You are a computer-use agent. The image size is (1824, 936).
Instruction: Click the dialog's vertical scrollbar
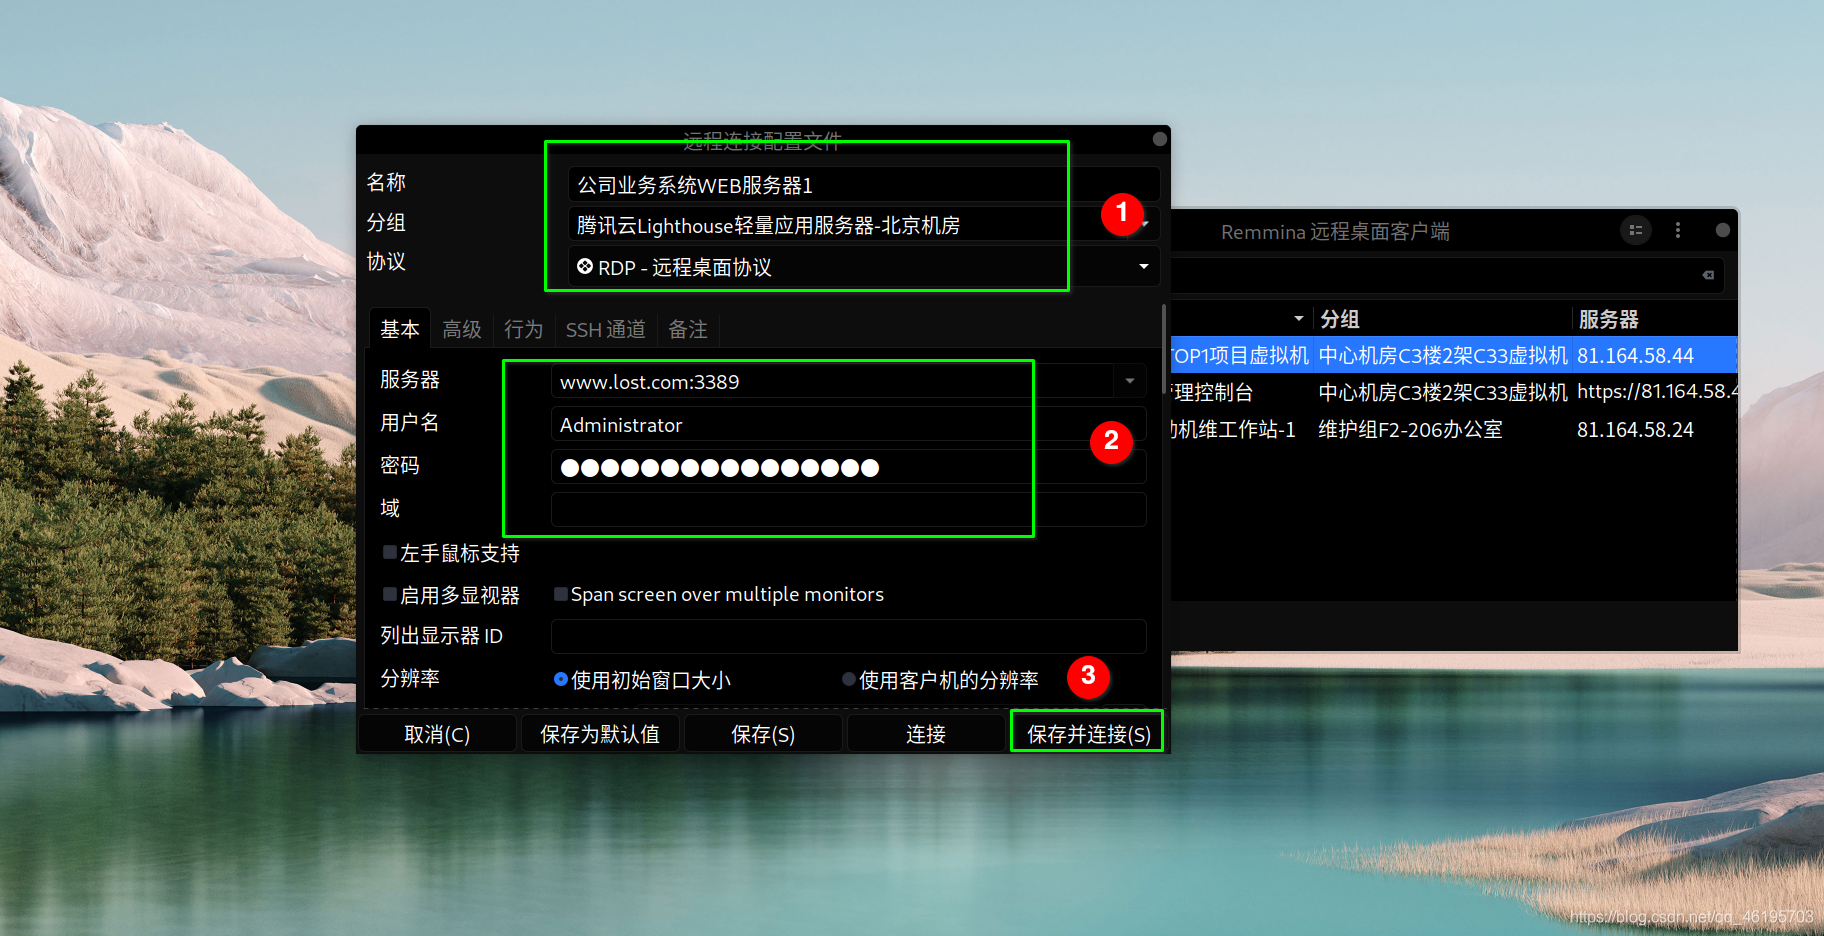pos(1164,350)
